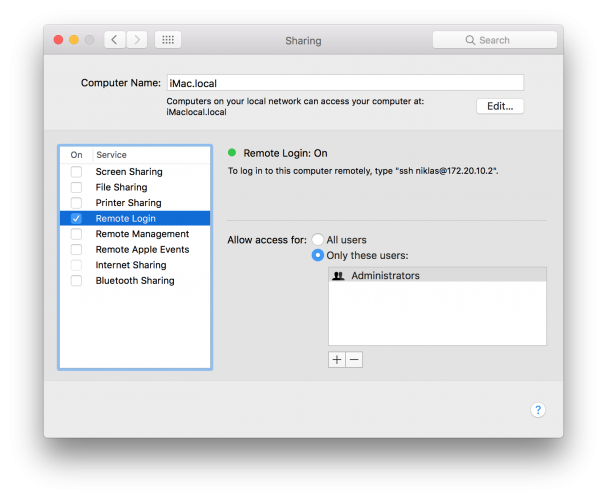Enable the File Sharing checkbox

[x=76, y=187]
